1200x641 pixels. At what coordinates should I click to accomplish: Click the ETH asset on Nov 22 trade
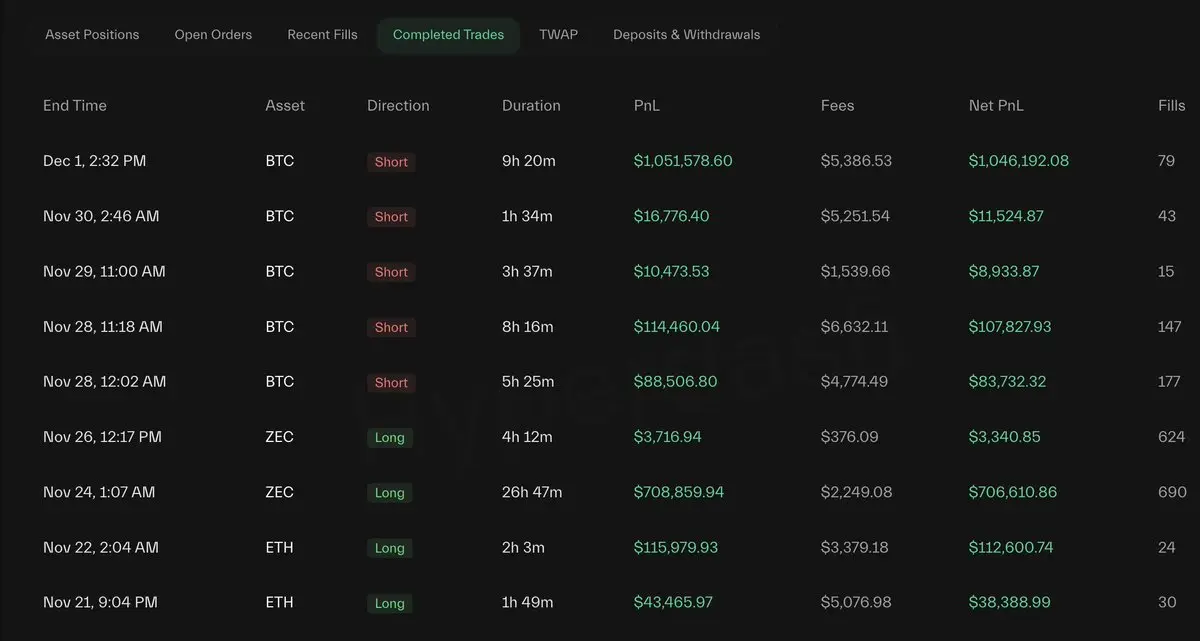(x=279, y=547)
